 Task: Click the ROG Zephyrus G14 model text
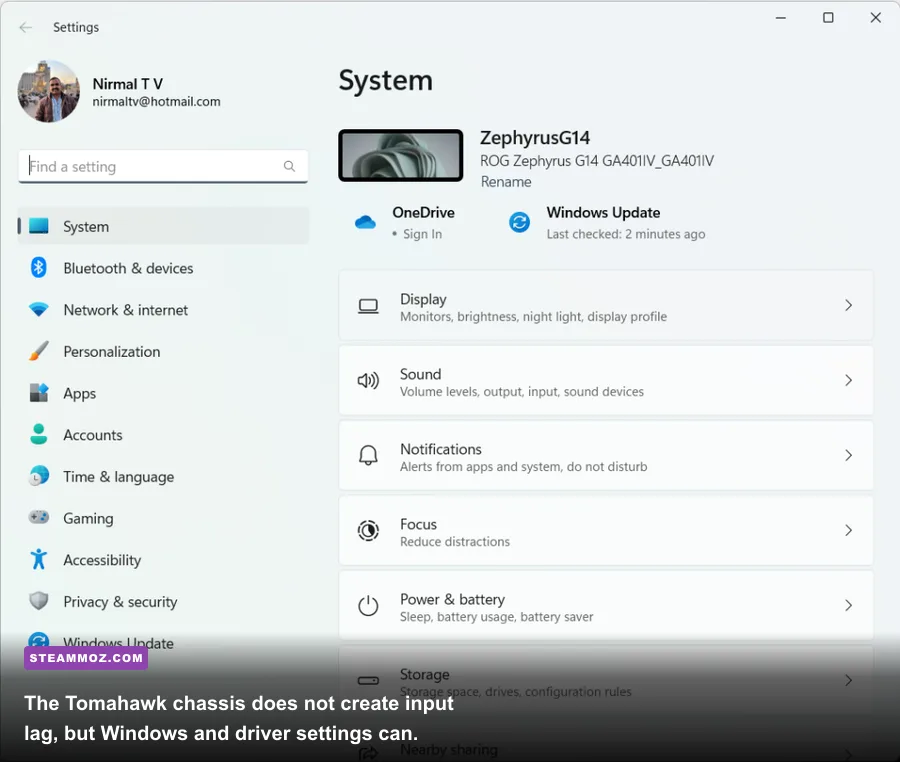coord(597,161)
